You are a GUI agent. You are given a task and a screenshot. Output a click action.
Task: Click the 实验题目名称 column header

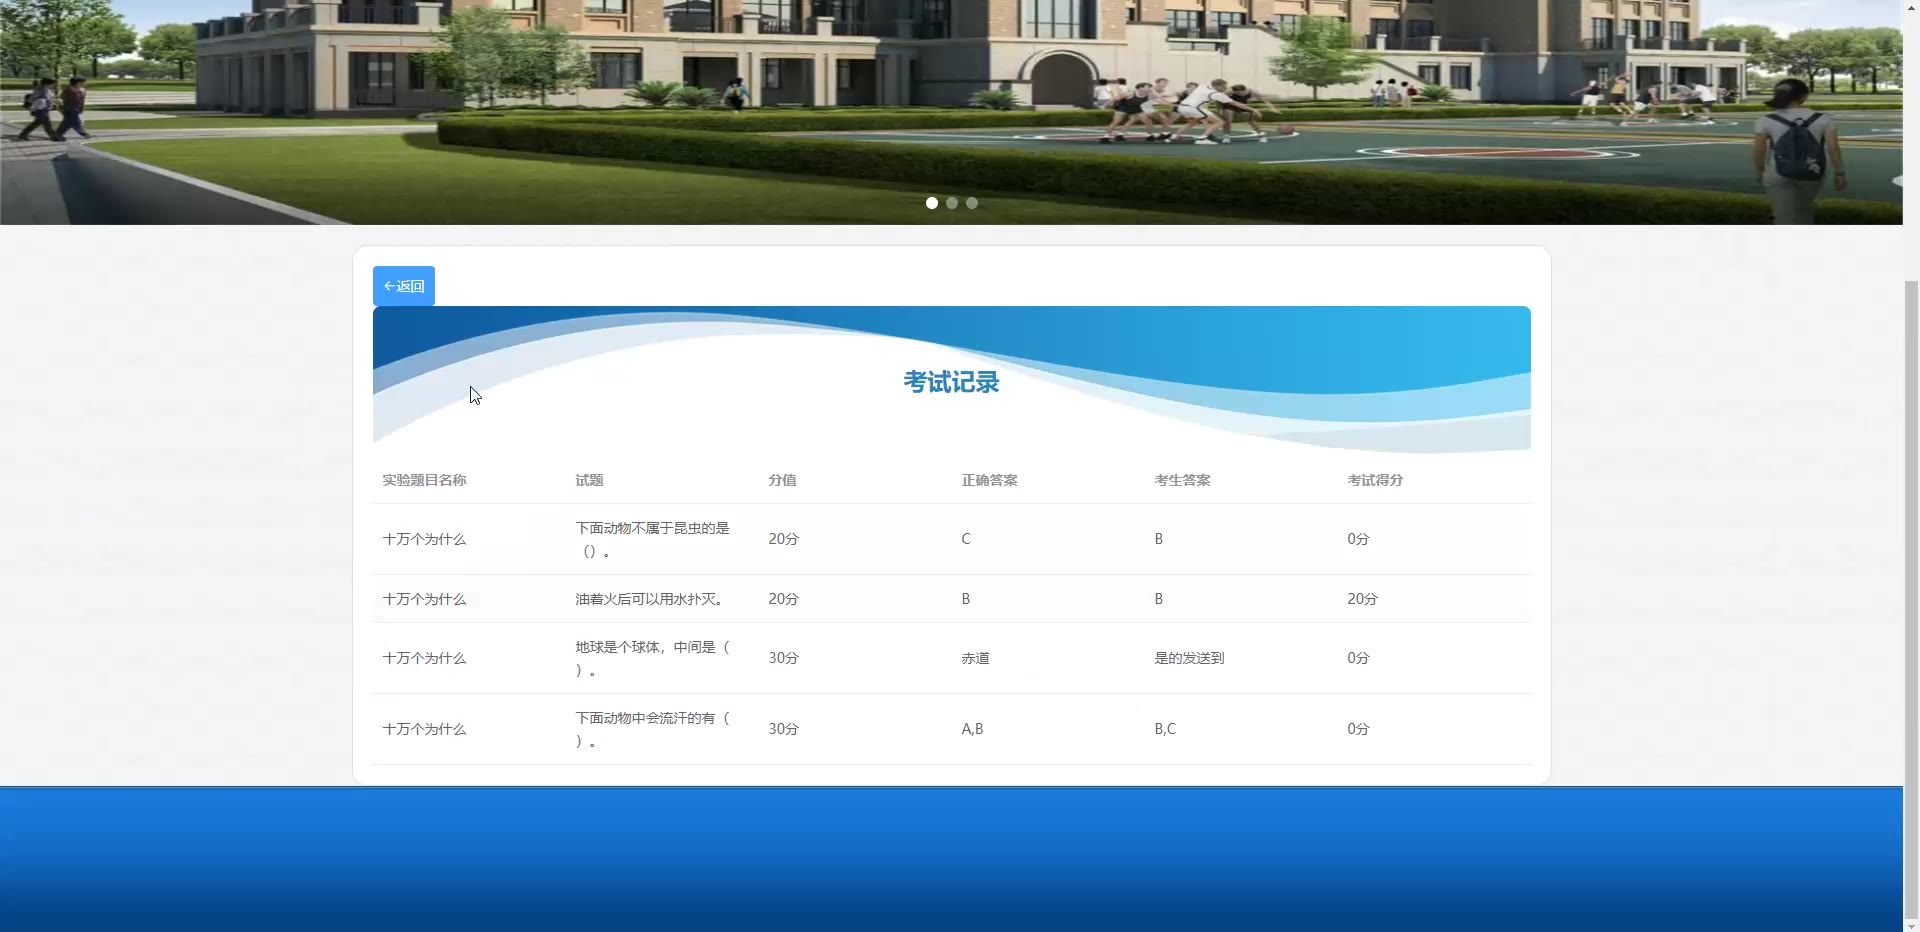tap(424, 480)
